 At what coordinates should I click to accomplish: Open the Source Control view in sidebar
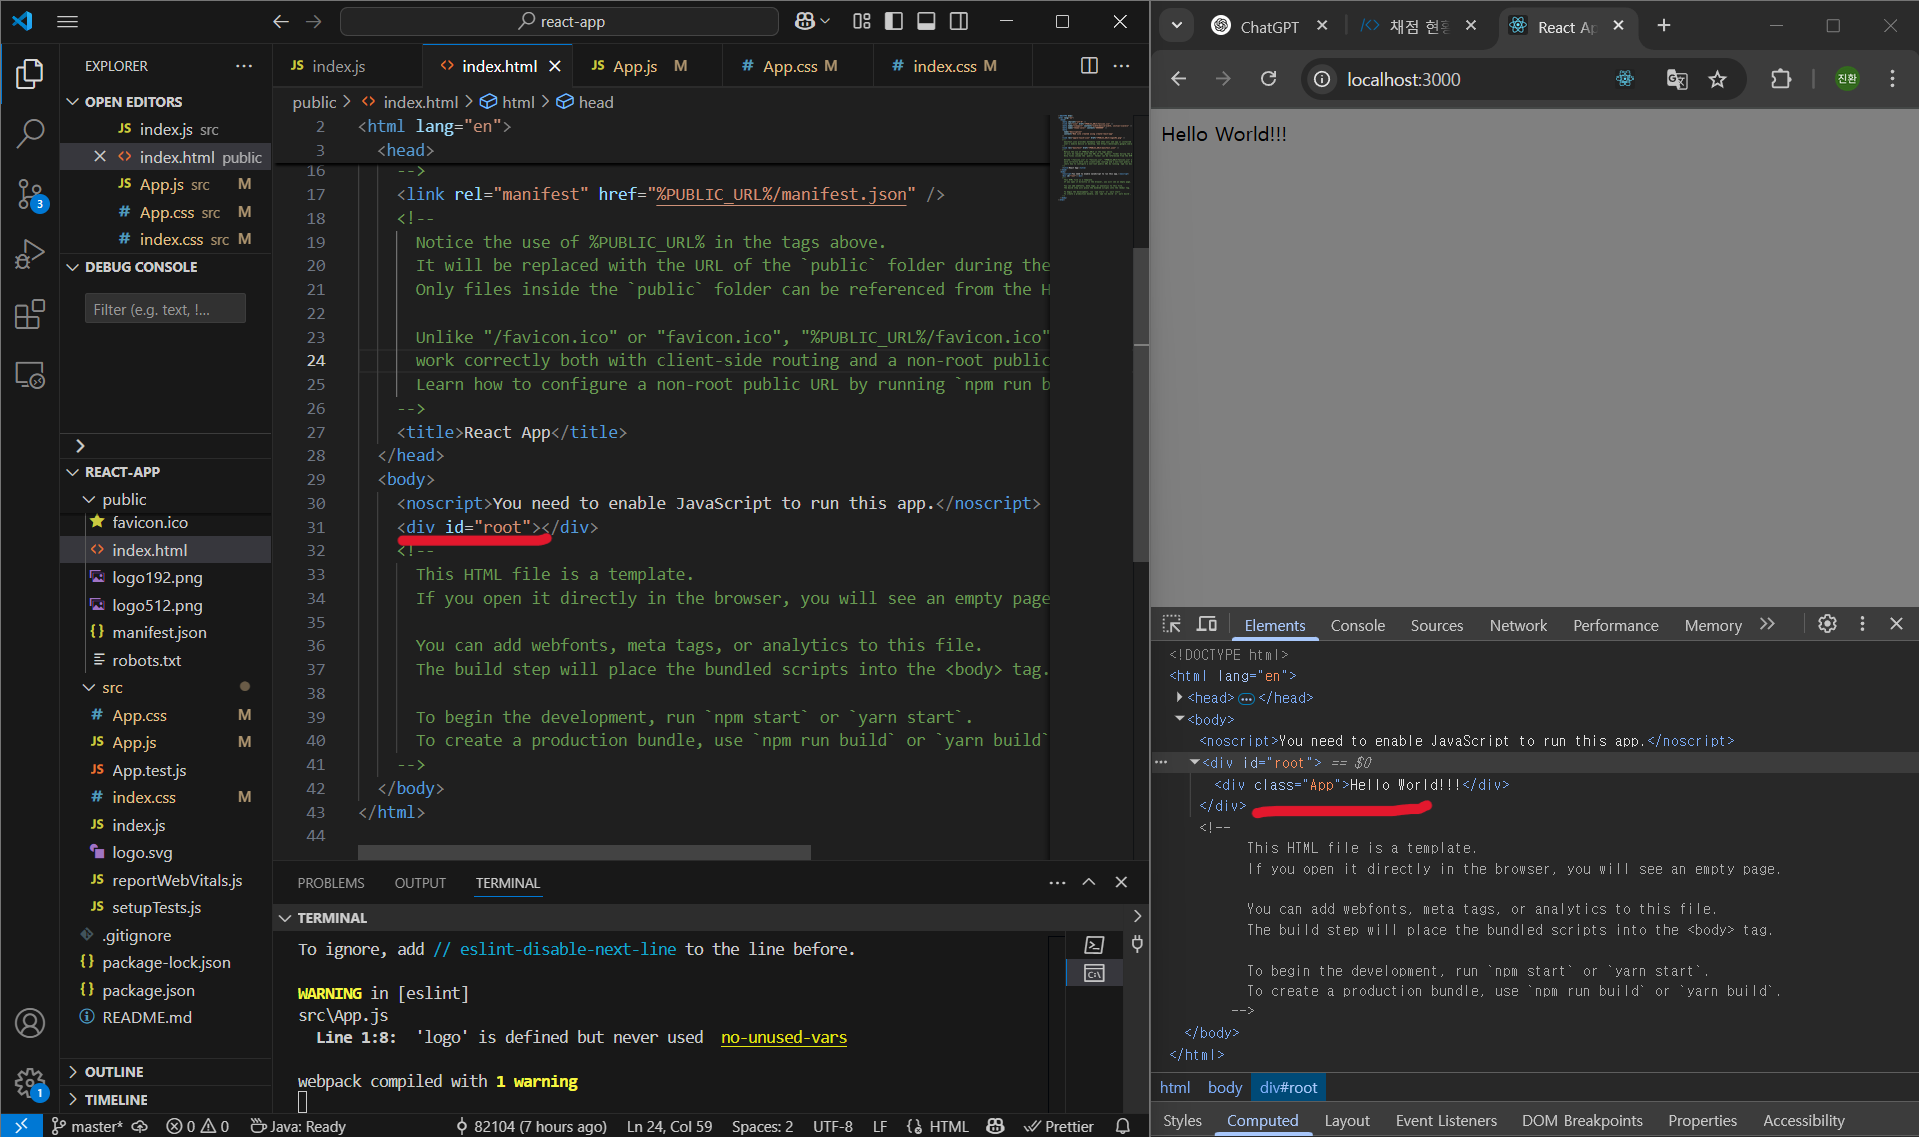[x=30, y=195]
